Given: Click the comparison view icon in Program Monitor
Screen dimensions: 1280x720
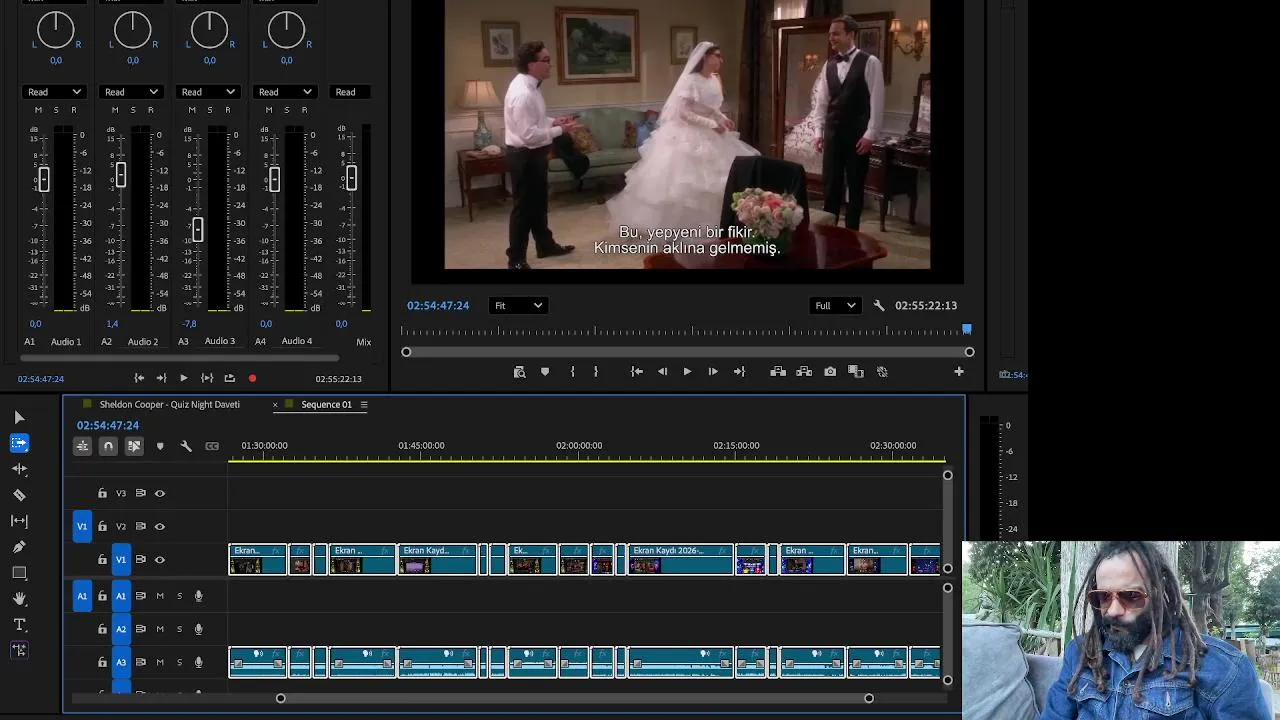Looking at the screenshot, I should [856, 372].
